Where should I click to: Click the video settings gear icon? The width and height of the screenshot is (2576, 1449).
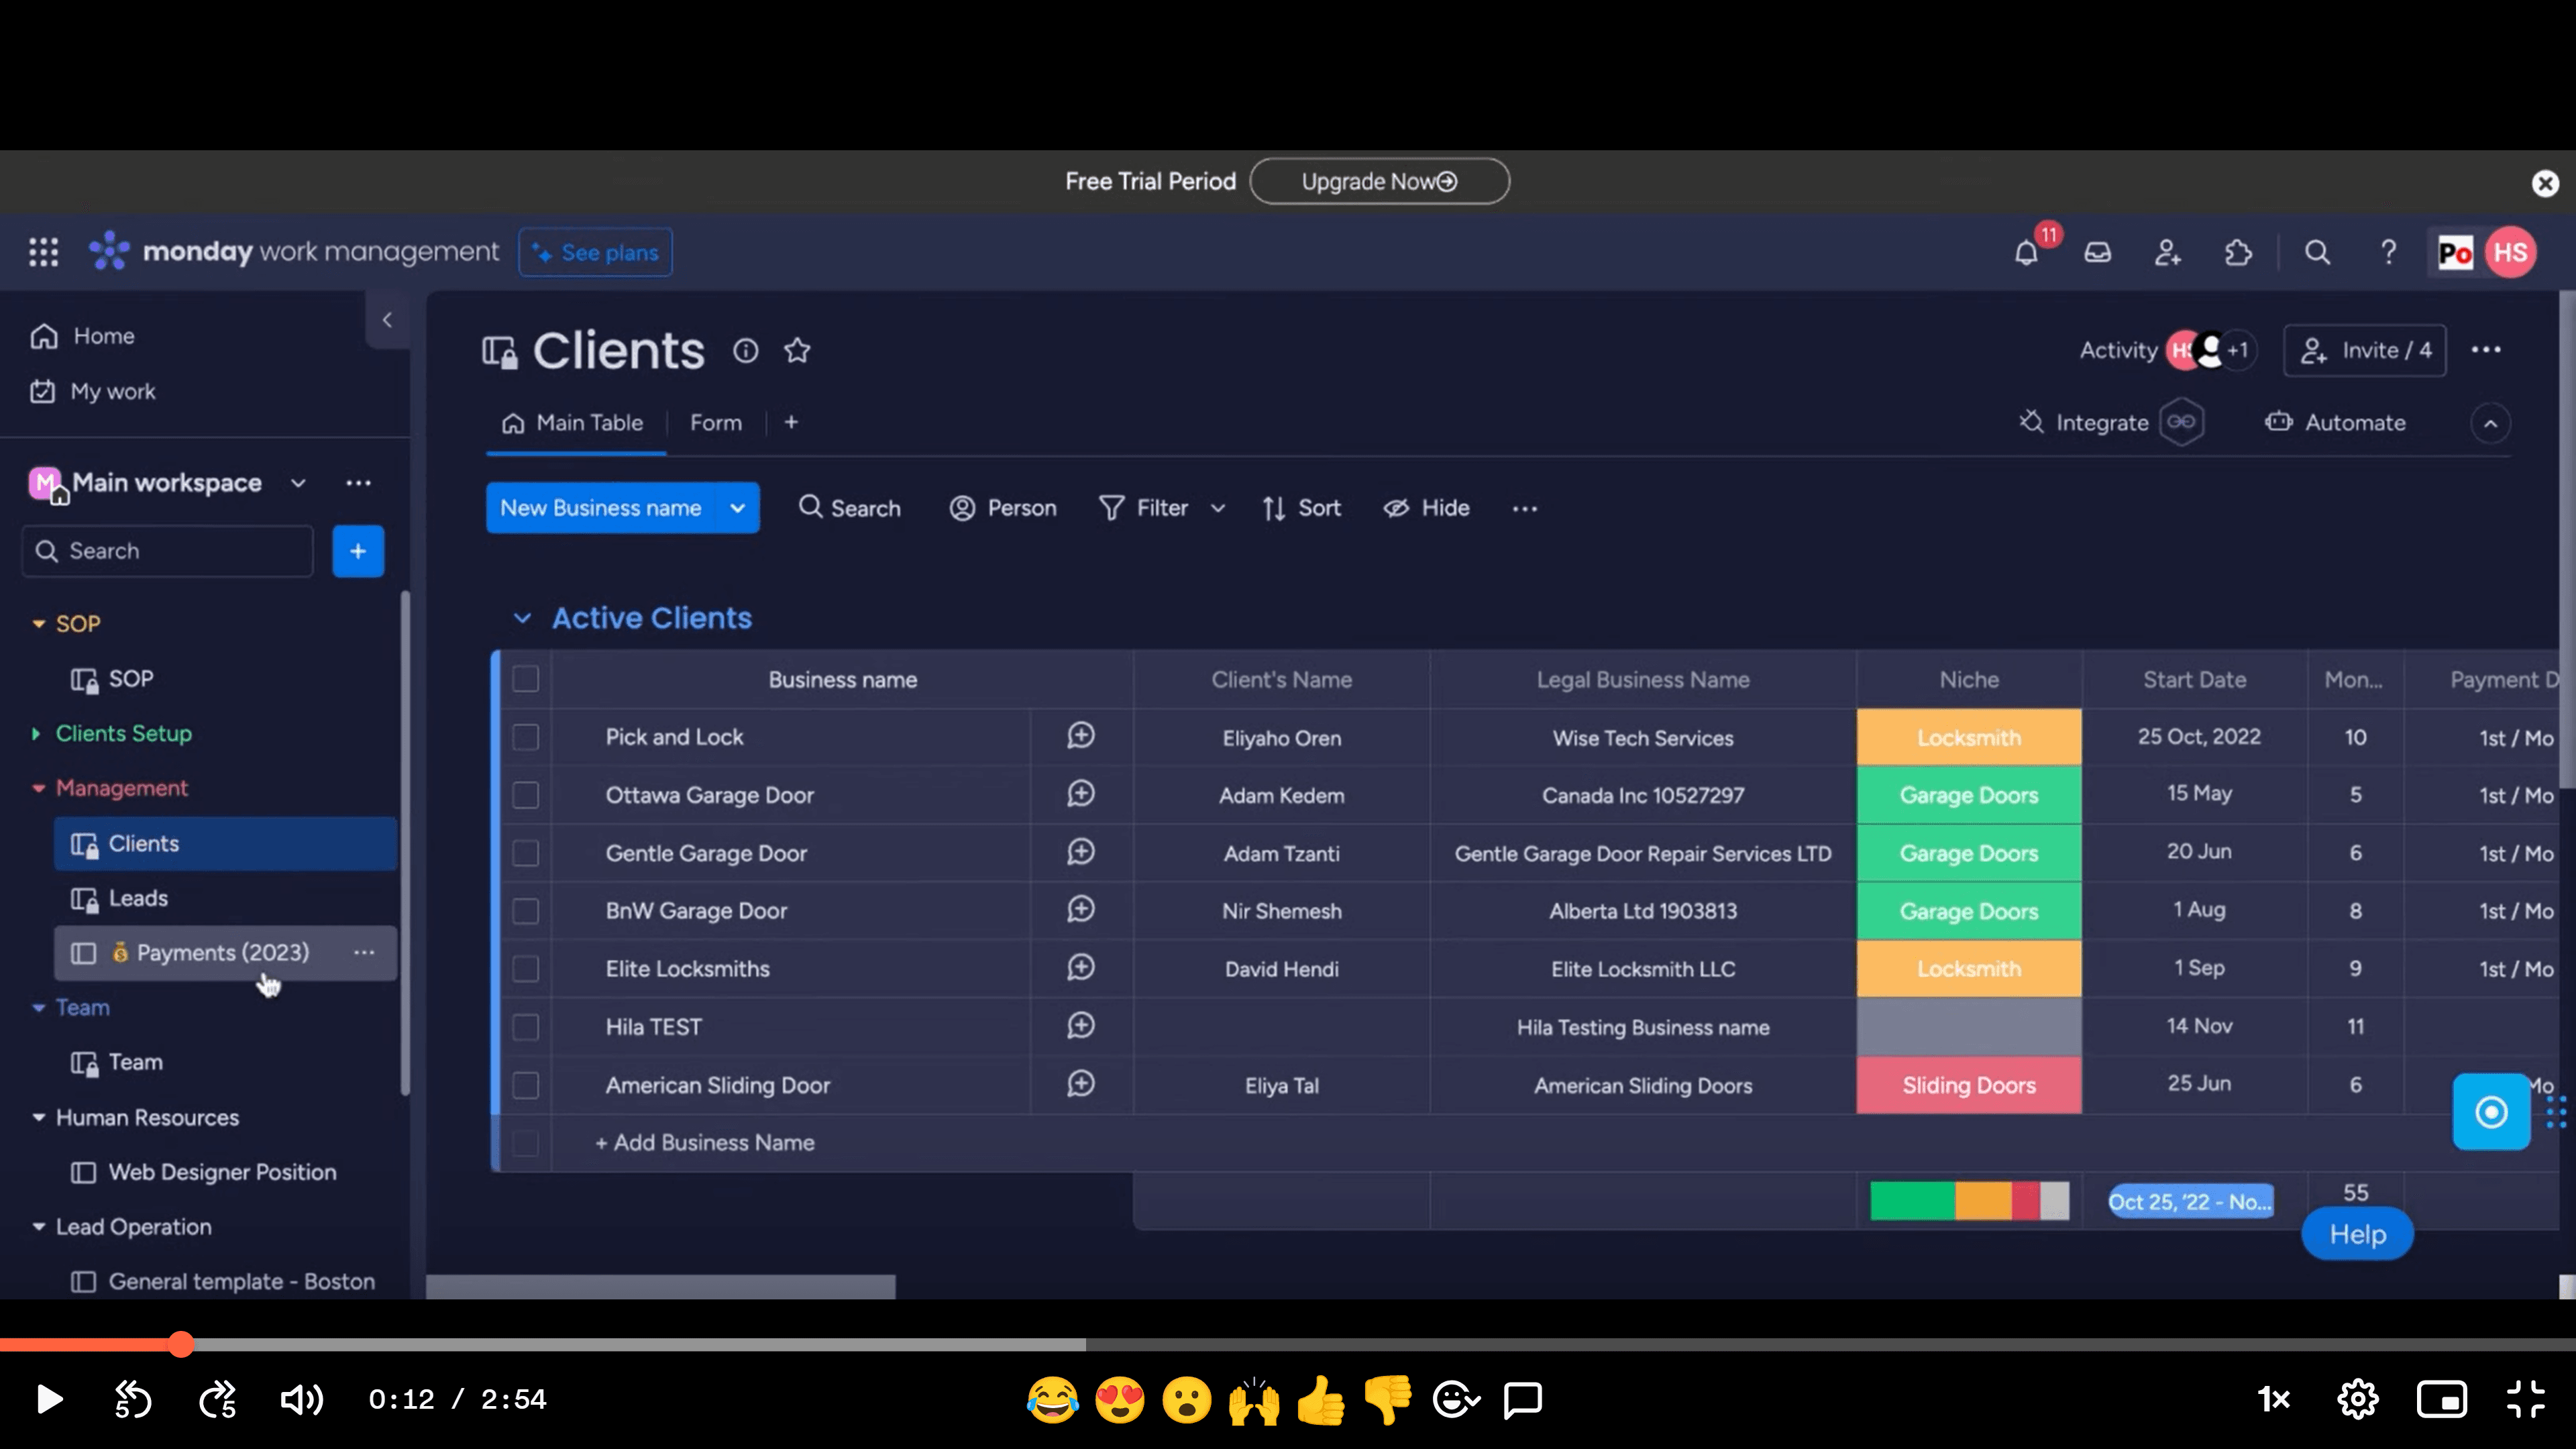pyautogui.click(x=2357, y=1399)
